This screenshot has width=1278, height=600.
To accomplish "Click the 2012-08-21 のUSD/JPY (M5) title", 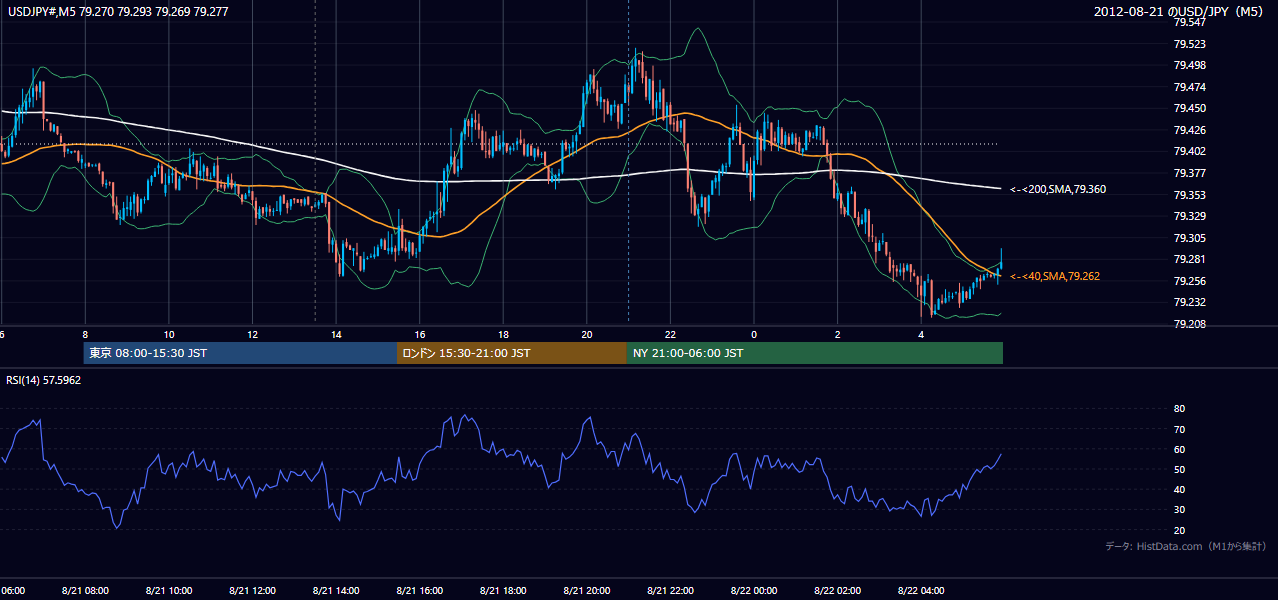I will tap(1180, 12).
